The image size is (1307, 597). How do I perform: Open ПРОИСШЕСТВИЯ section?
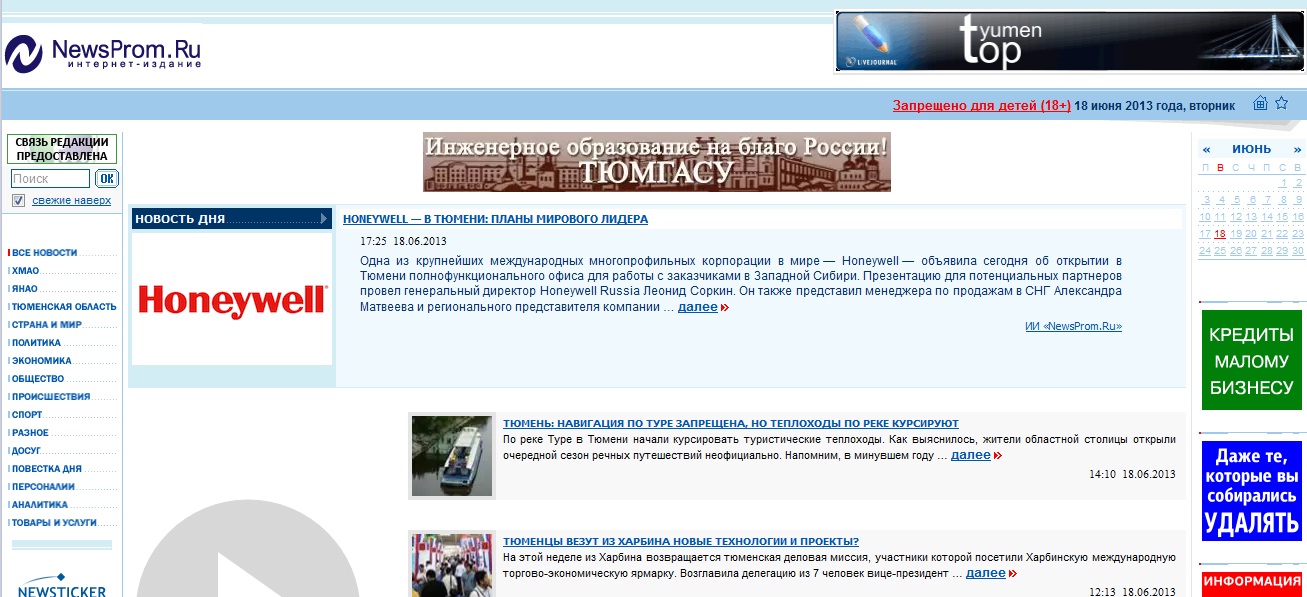(x=51, y=397)
